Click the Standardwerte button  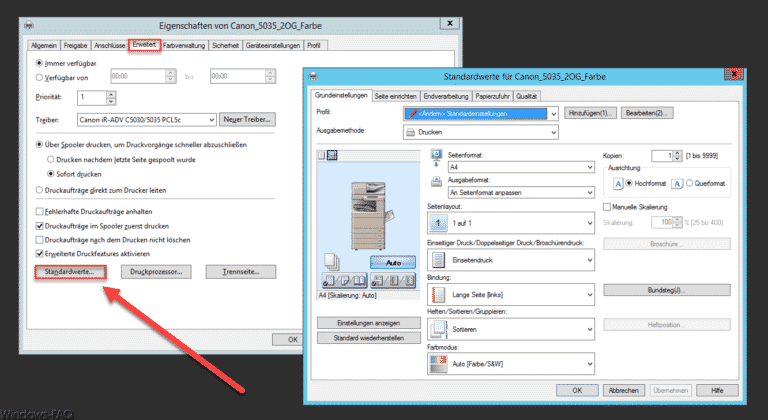[x=70, y=272]
